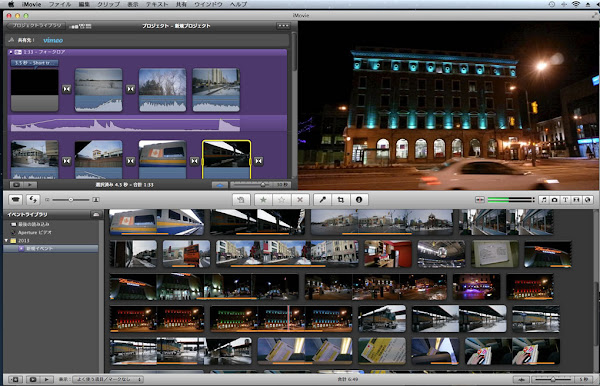The height and width of the screenshot is (386, 600).
Task: Click the green audio level meter
Action: point(510,200)
